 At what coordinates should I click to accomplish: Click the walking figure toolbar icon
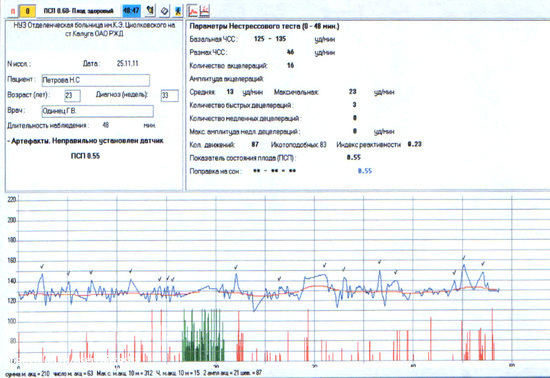click(178, 11)
